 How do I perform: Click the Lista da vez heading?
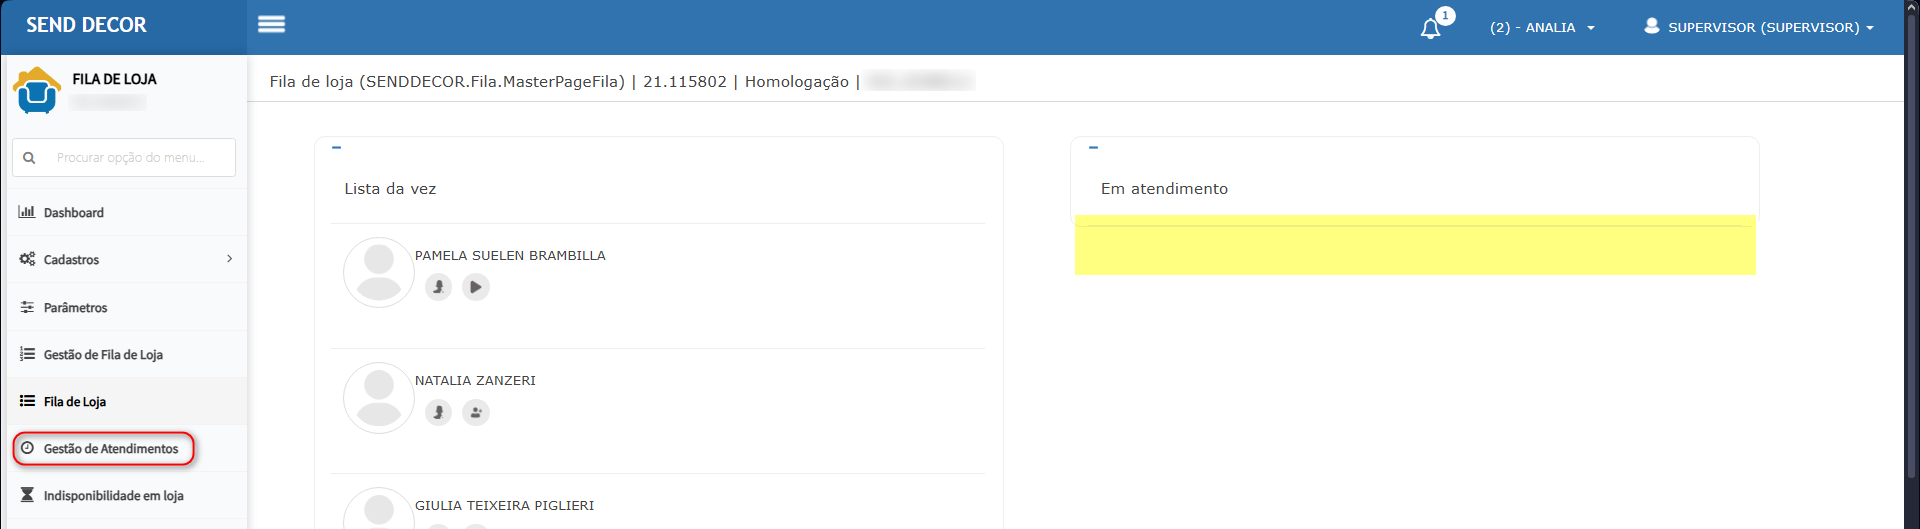click(x=390, y=188)
